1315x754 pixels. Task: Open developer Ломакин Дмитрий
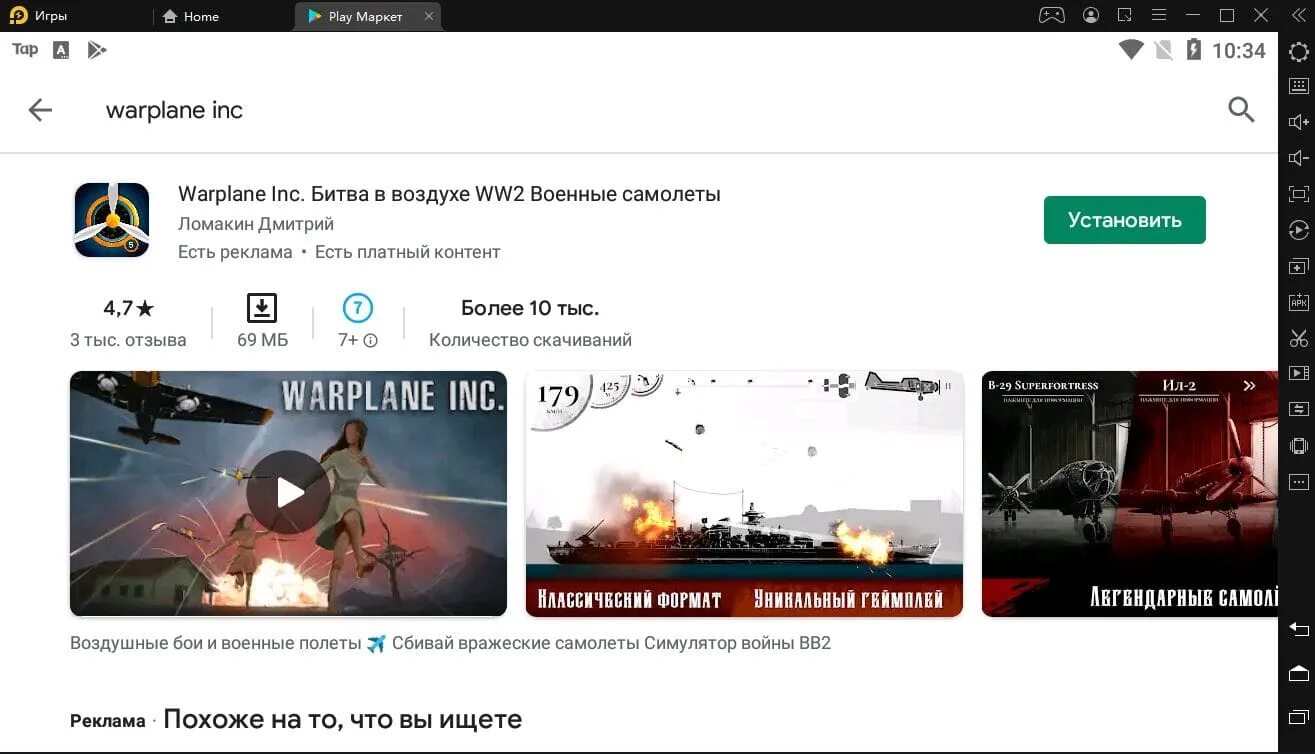[256, 224]
